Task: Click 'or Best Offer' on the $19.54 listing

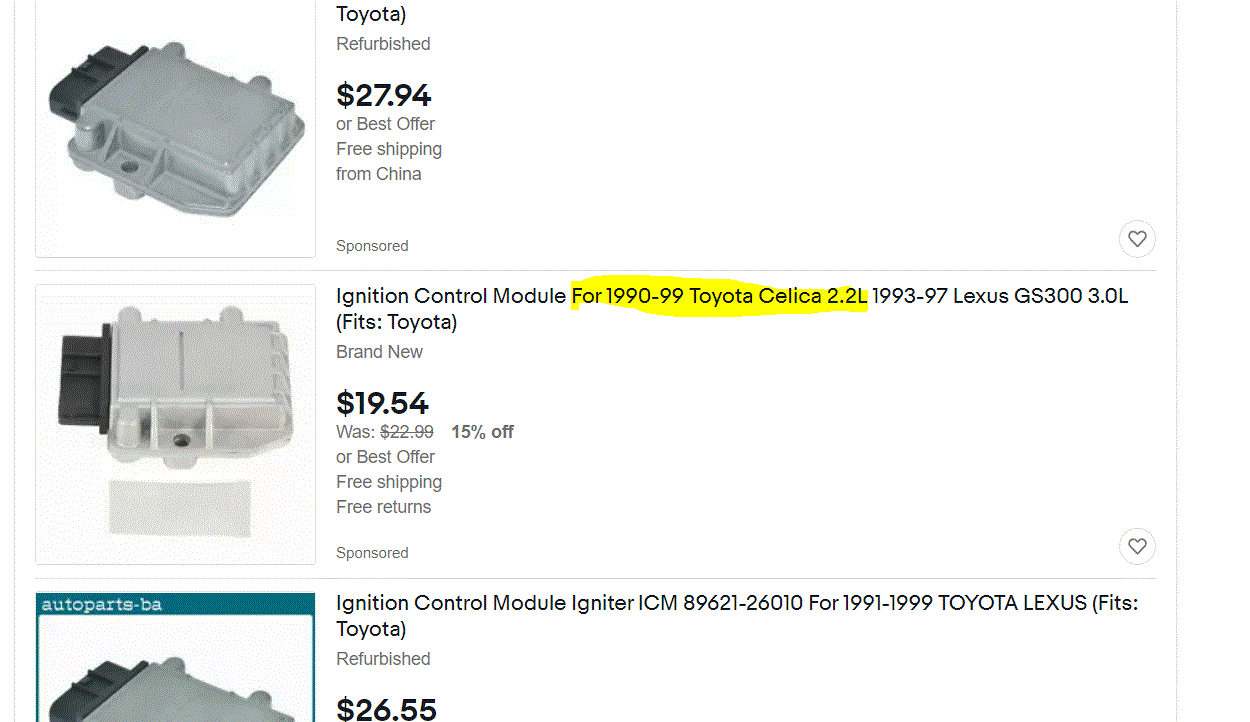Action: (385, 457)
